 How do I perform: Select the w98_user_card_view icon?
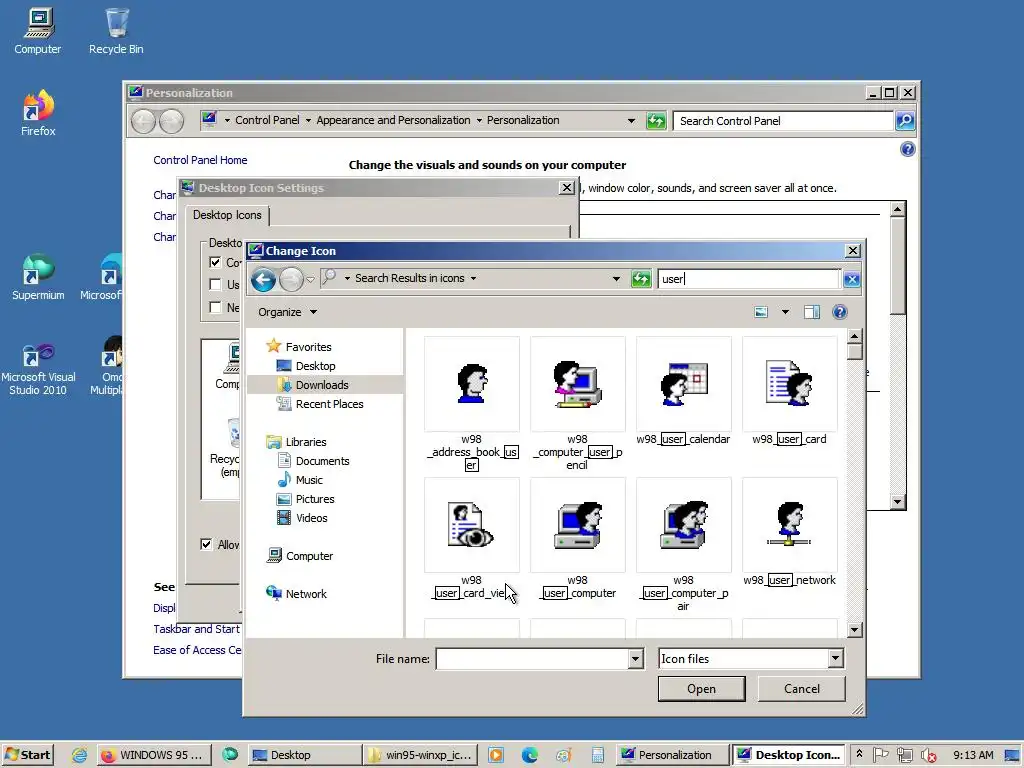[x=472, y=525]
